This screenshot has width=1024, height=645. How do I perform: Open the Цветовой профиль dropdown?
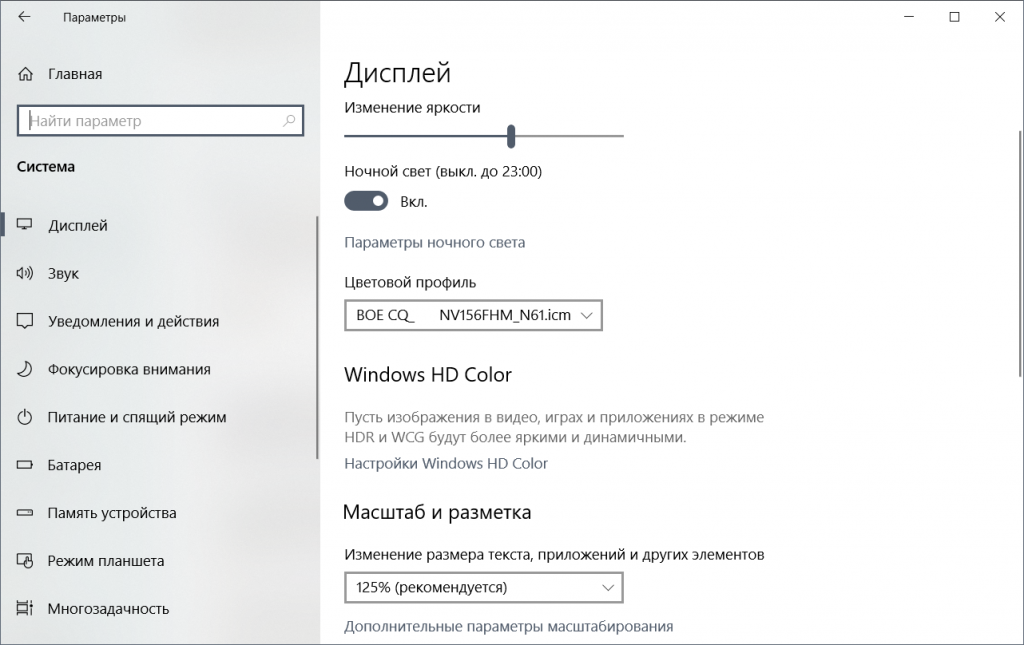pyautogui.click(x=473, y=315)
